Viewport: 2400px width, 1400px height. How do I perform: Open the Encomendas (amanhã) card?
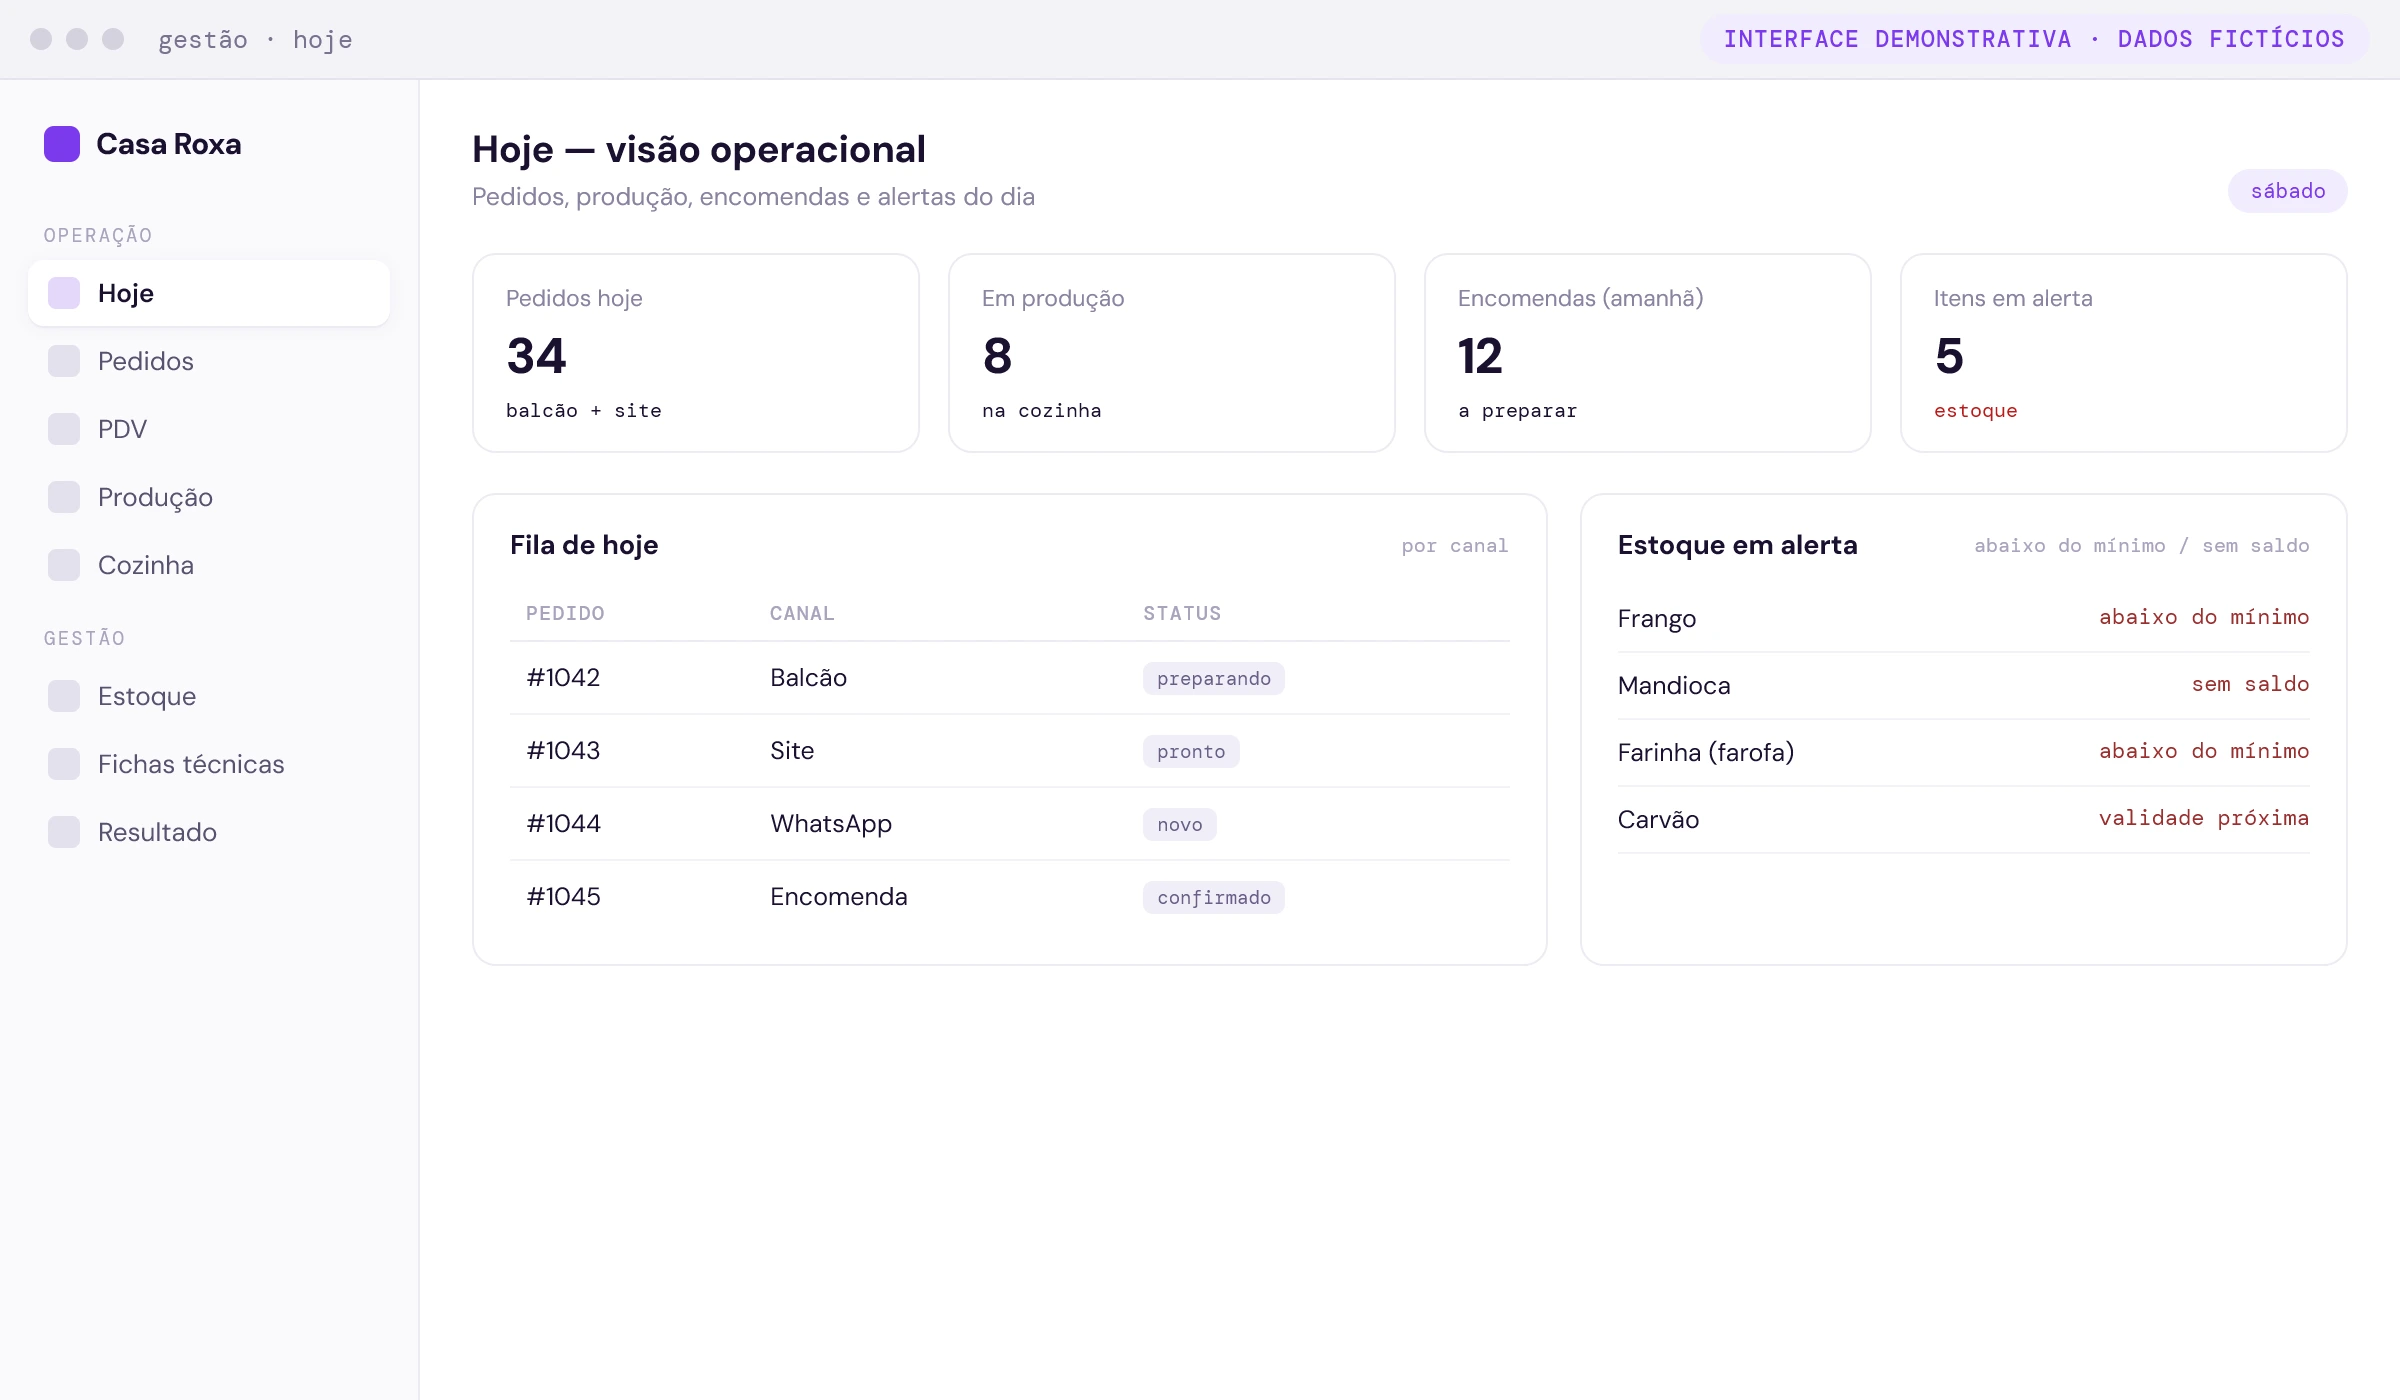tap(1648, 353)
